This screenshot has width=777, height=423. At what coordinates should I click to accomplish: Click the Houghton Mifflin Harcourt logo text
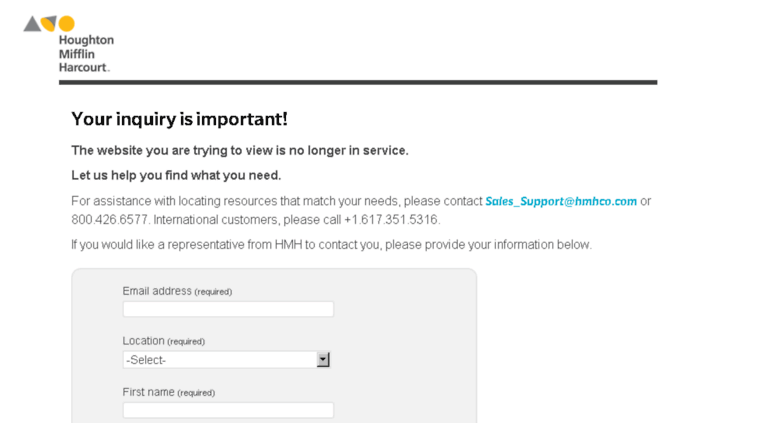coord(86,53)
